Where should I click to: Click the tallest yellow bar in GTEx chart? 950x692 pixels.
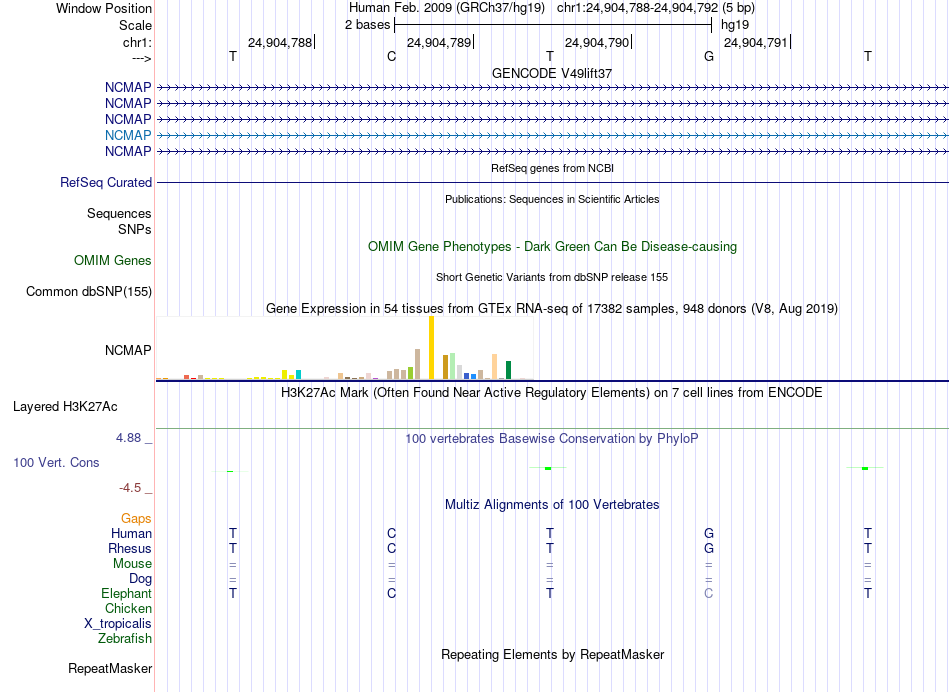[x=431, y=347]
